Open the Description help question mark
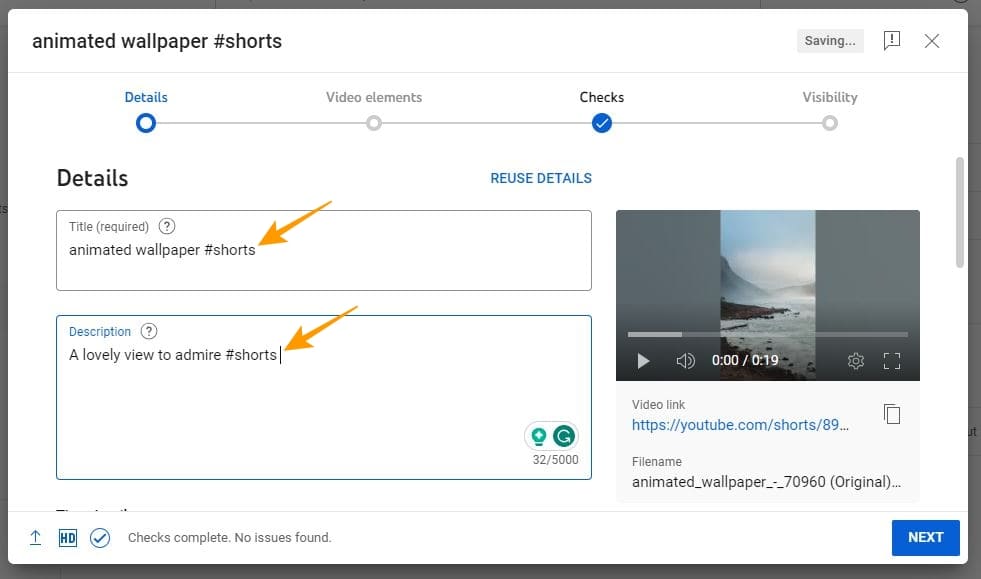This screenshot has width=981, height=579. coord(149,331)
